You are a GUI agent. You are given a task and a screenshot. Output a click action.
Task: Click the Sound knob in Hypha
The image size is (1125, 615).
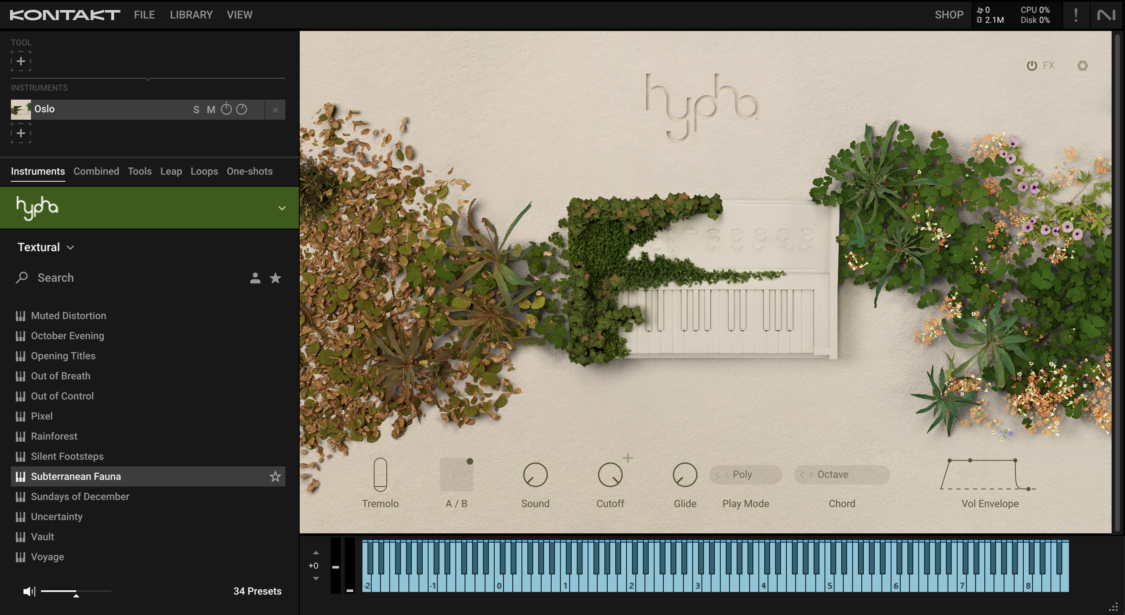(x=535, y=475)
